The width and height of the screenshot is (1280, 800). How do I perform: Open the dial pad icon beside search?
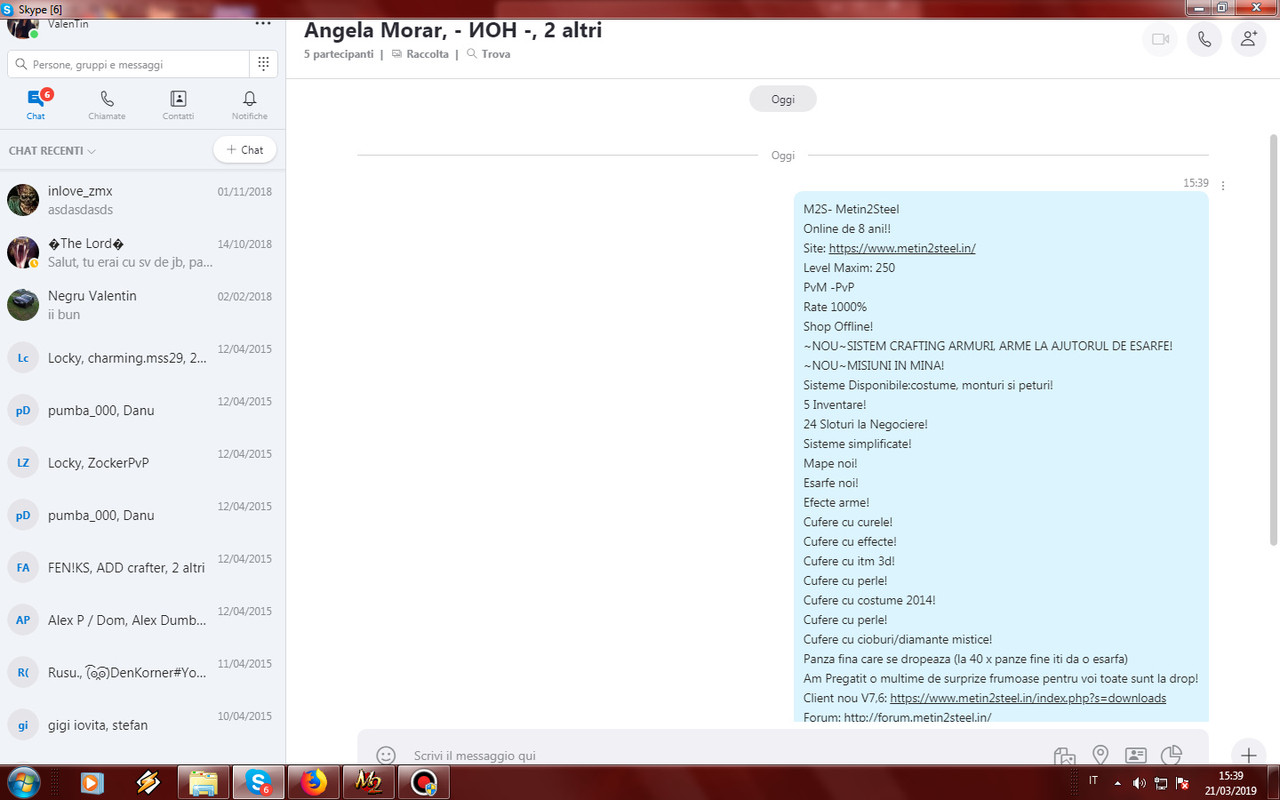[263, 64]
